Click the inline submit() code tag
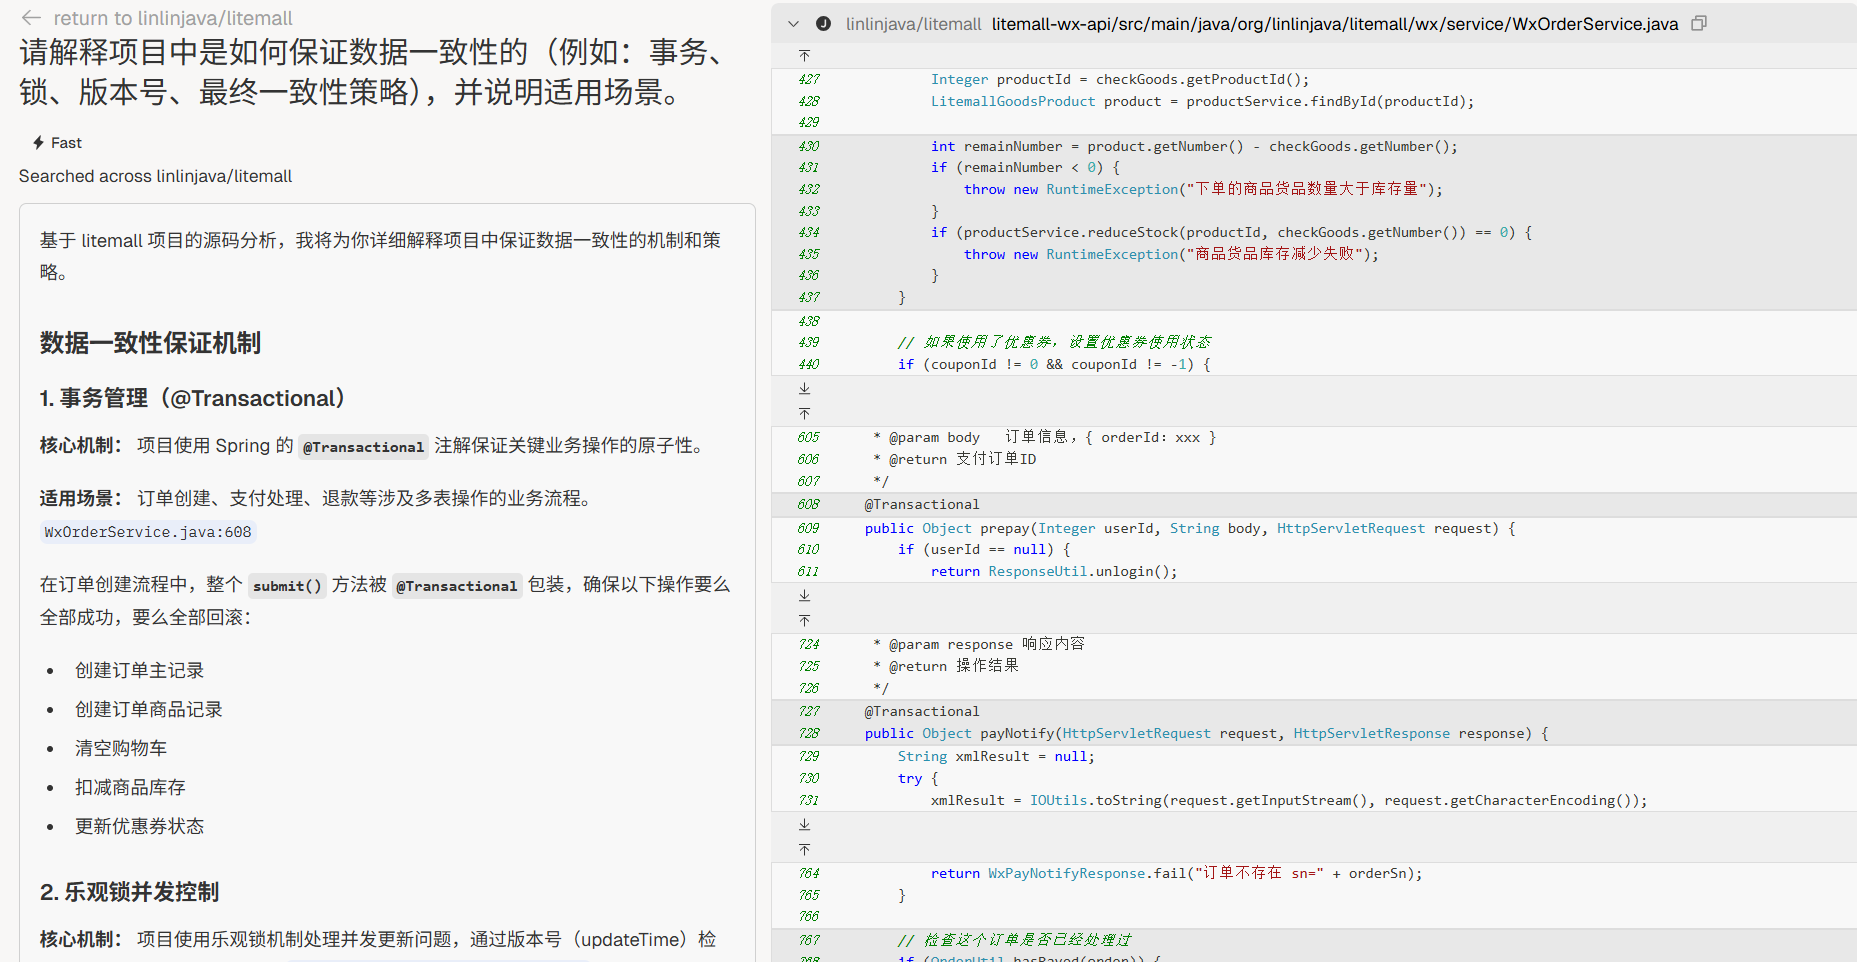Image resolution: width=1857 pixels, height=962 pixels. pos(287,586)
